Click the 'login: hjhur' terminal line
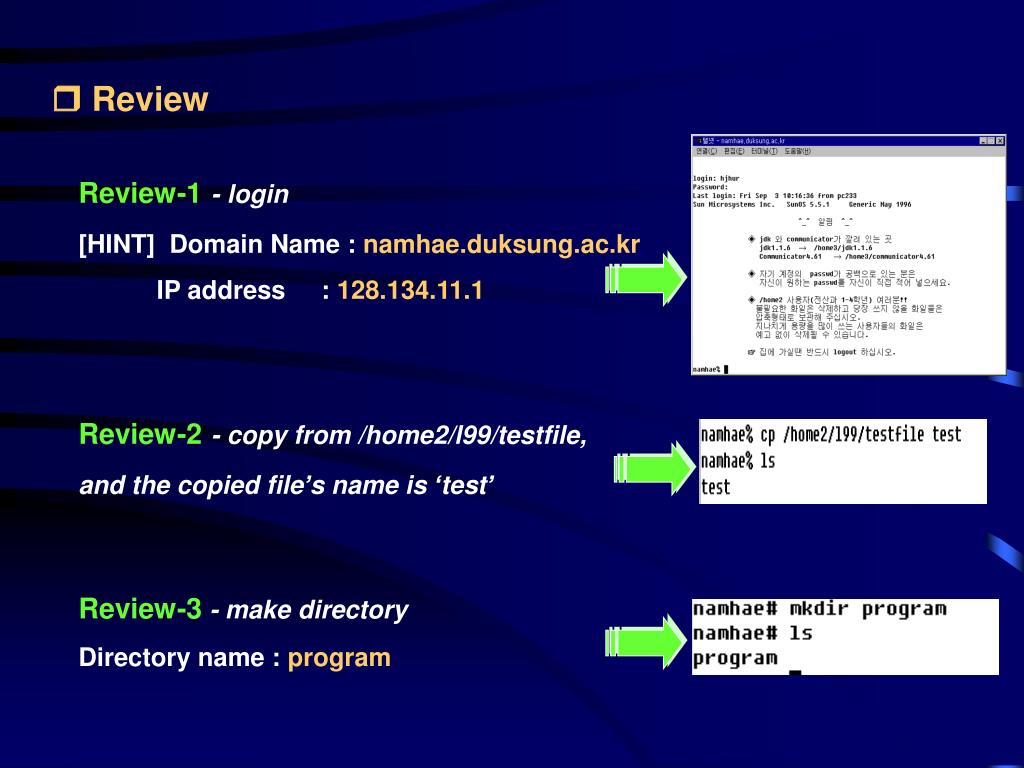 coord(716,178)
